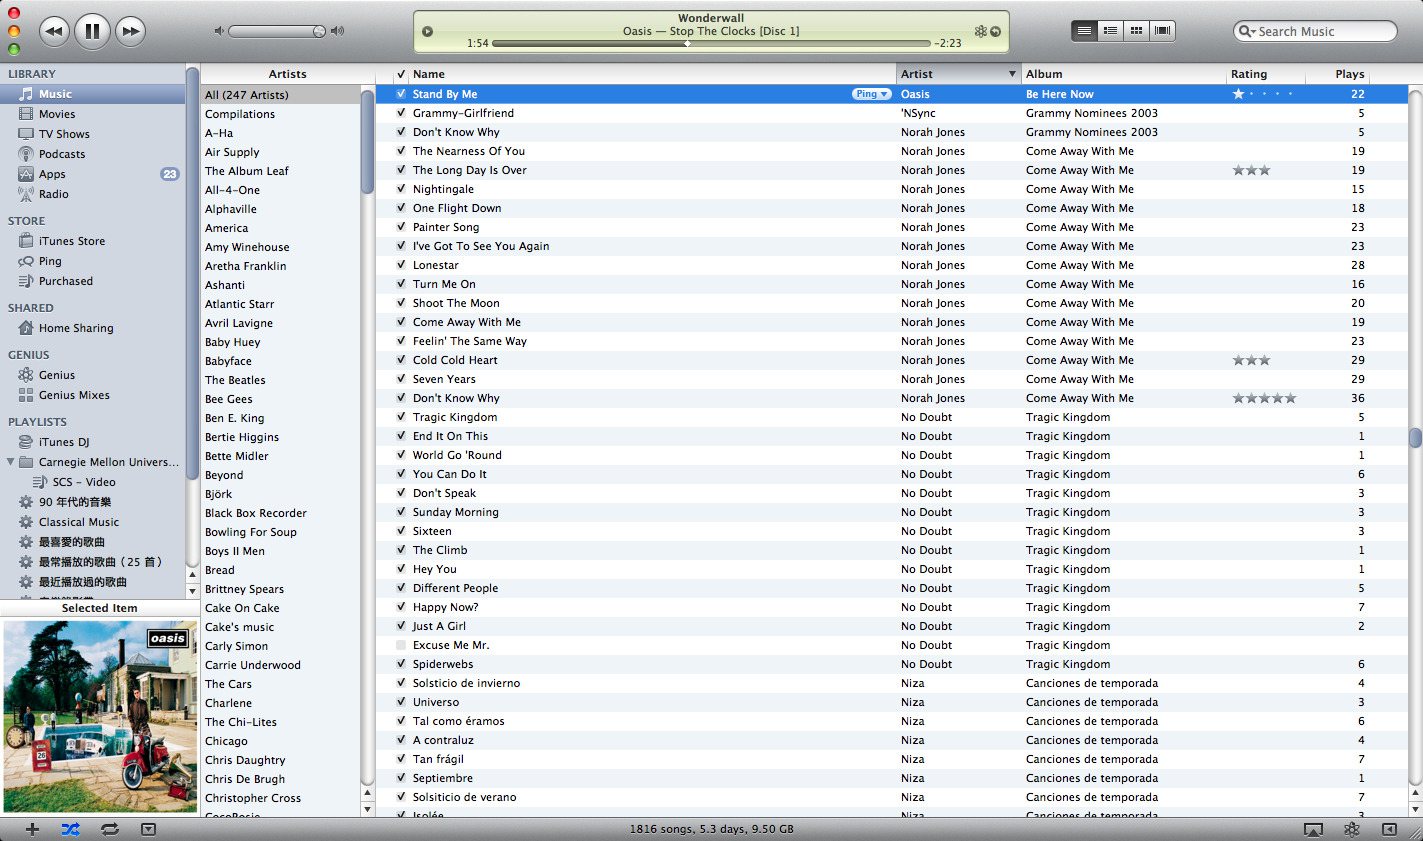Uncheck the checkbox for Nightingale
The image size is (1423, 841).
[401, 189]
